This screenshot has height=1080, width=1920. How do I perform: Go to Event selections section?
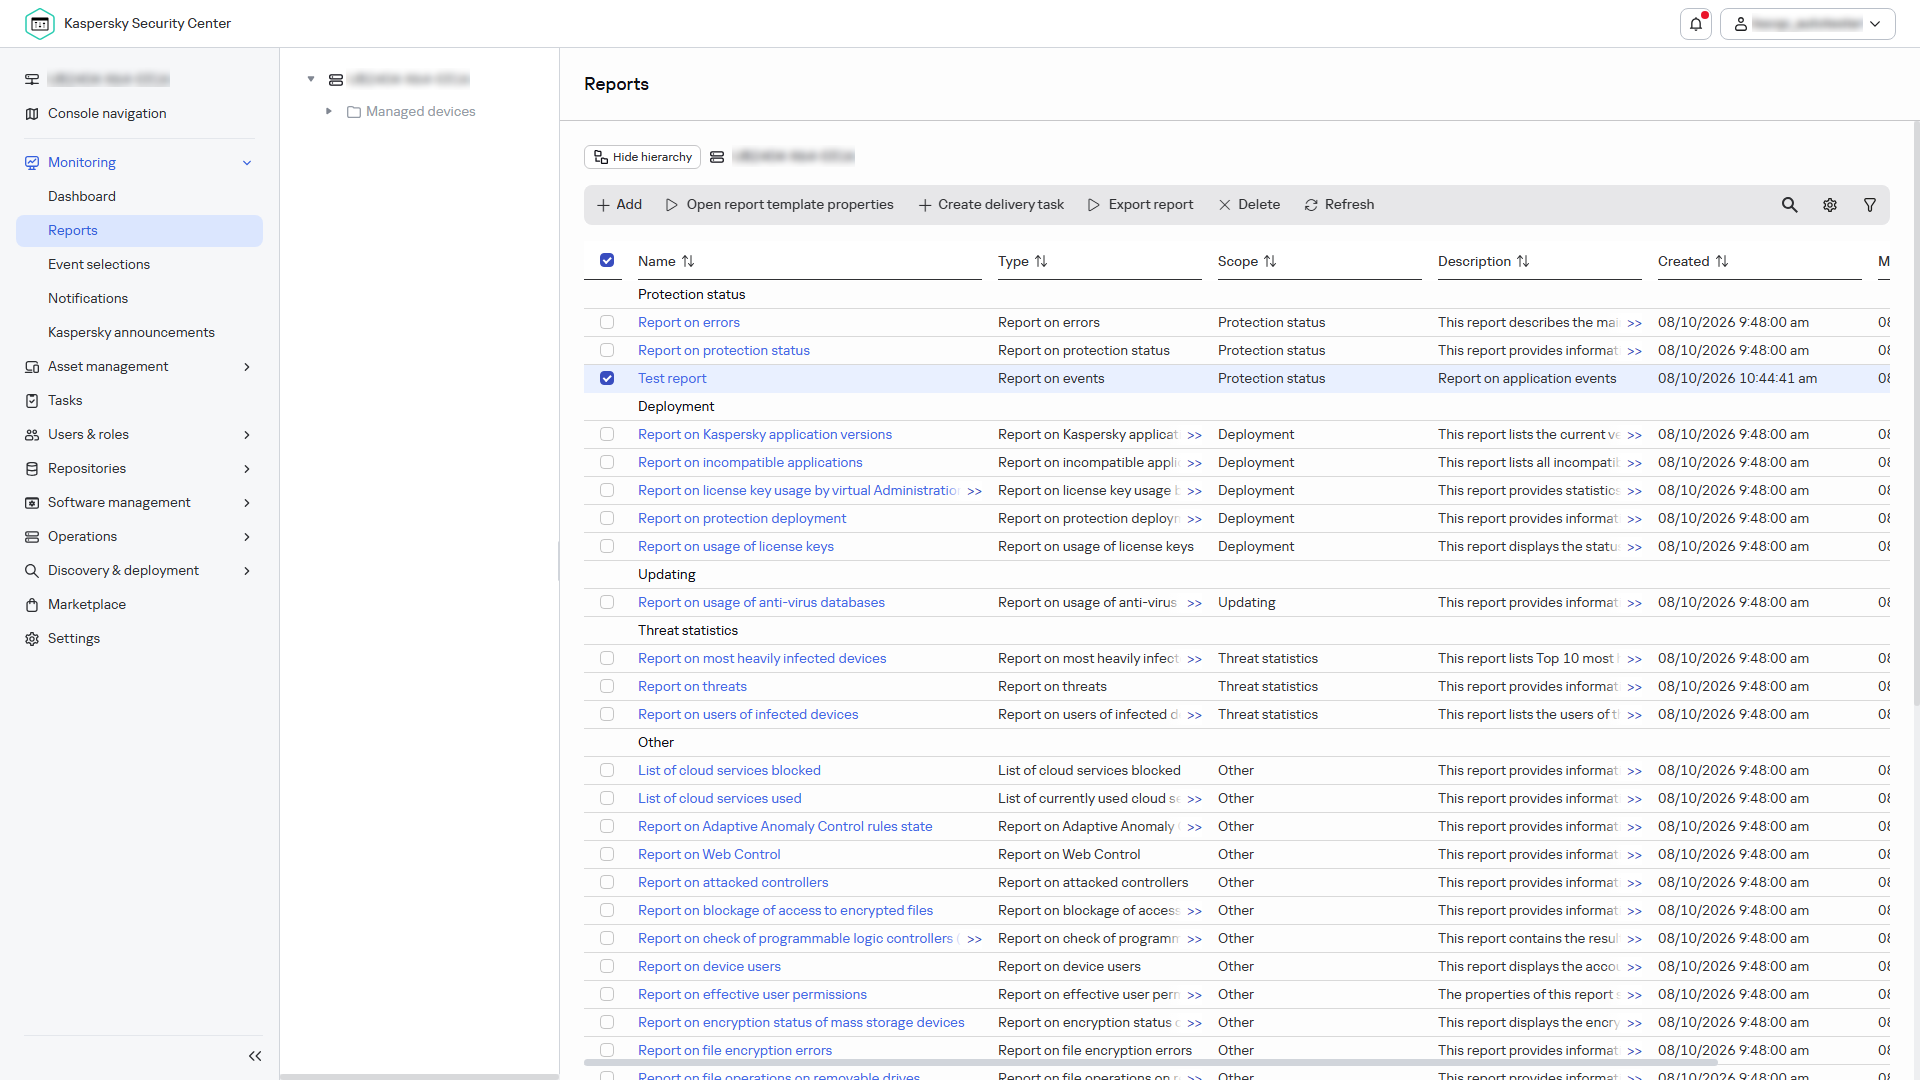(x=99, y=265)
